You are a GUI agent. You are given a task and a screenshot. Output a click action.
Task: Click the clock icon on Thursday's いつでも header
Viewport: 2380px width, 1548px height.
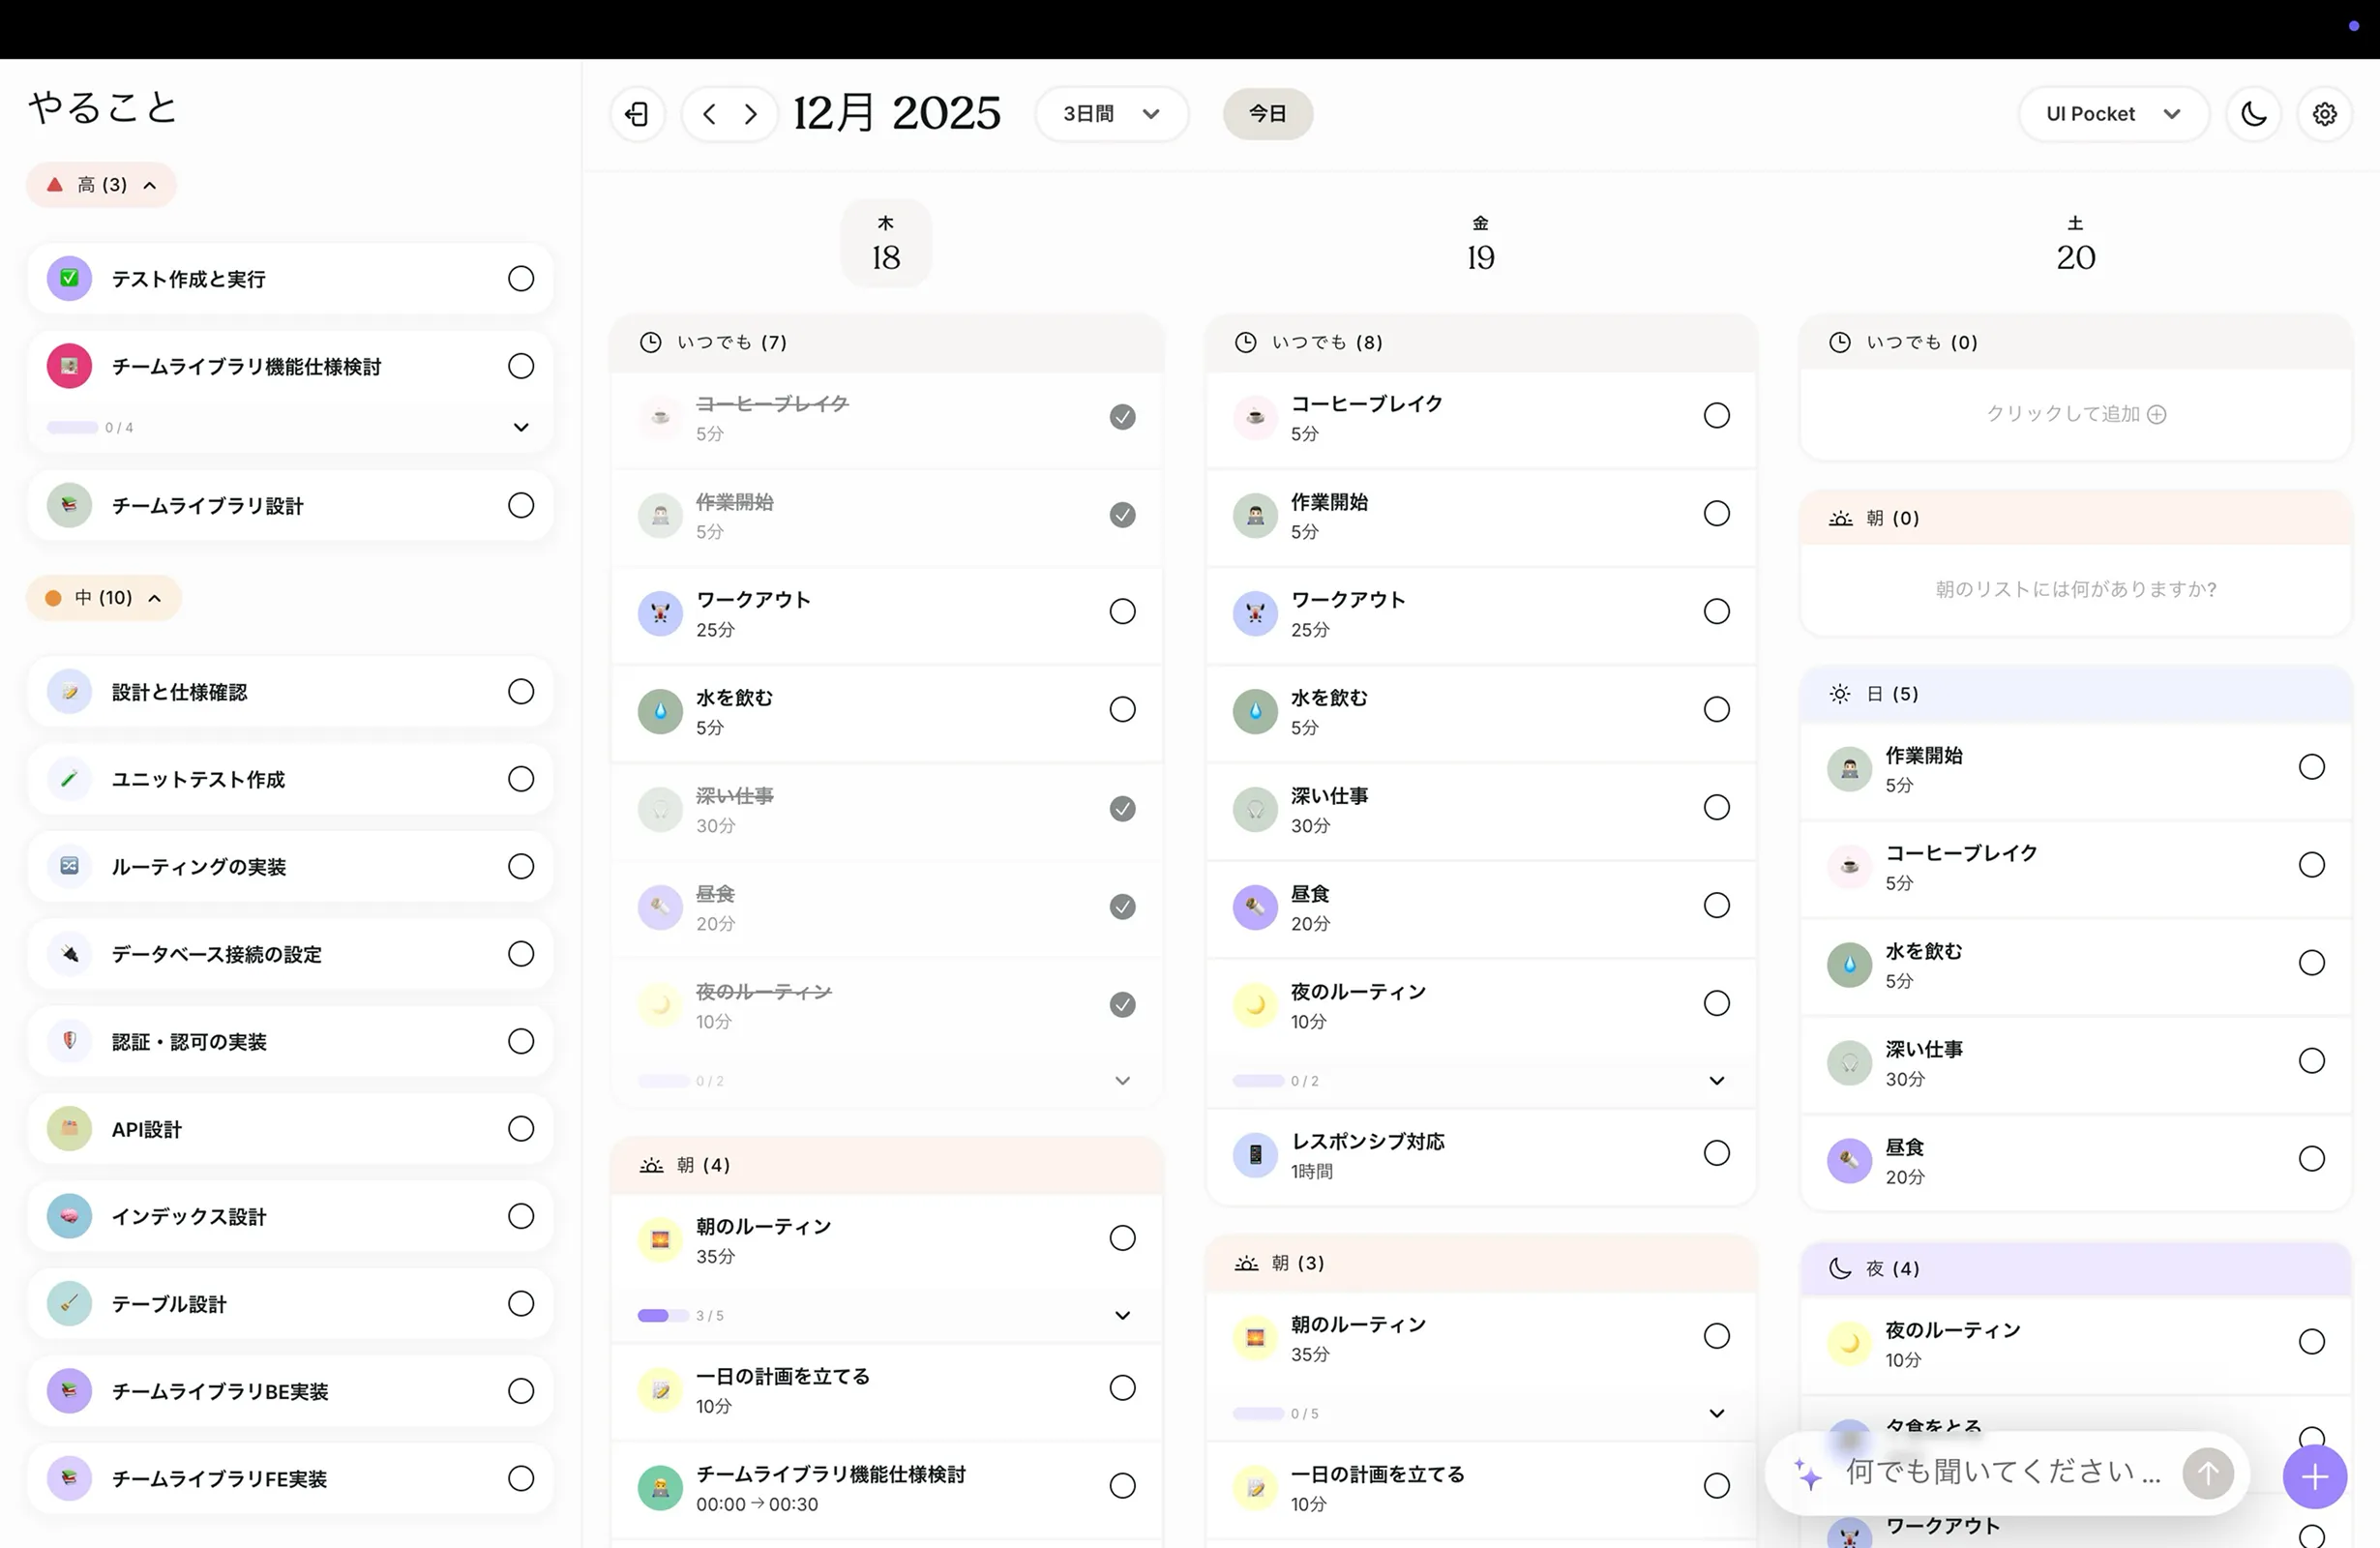point(650,341)
